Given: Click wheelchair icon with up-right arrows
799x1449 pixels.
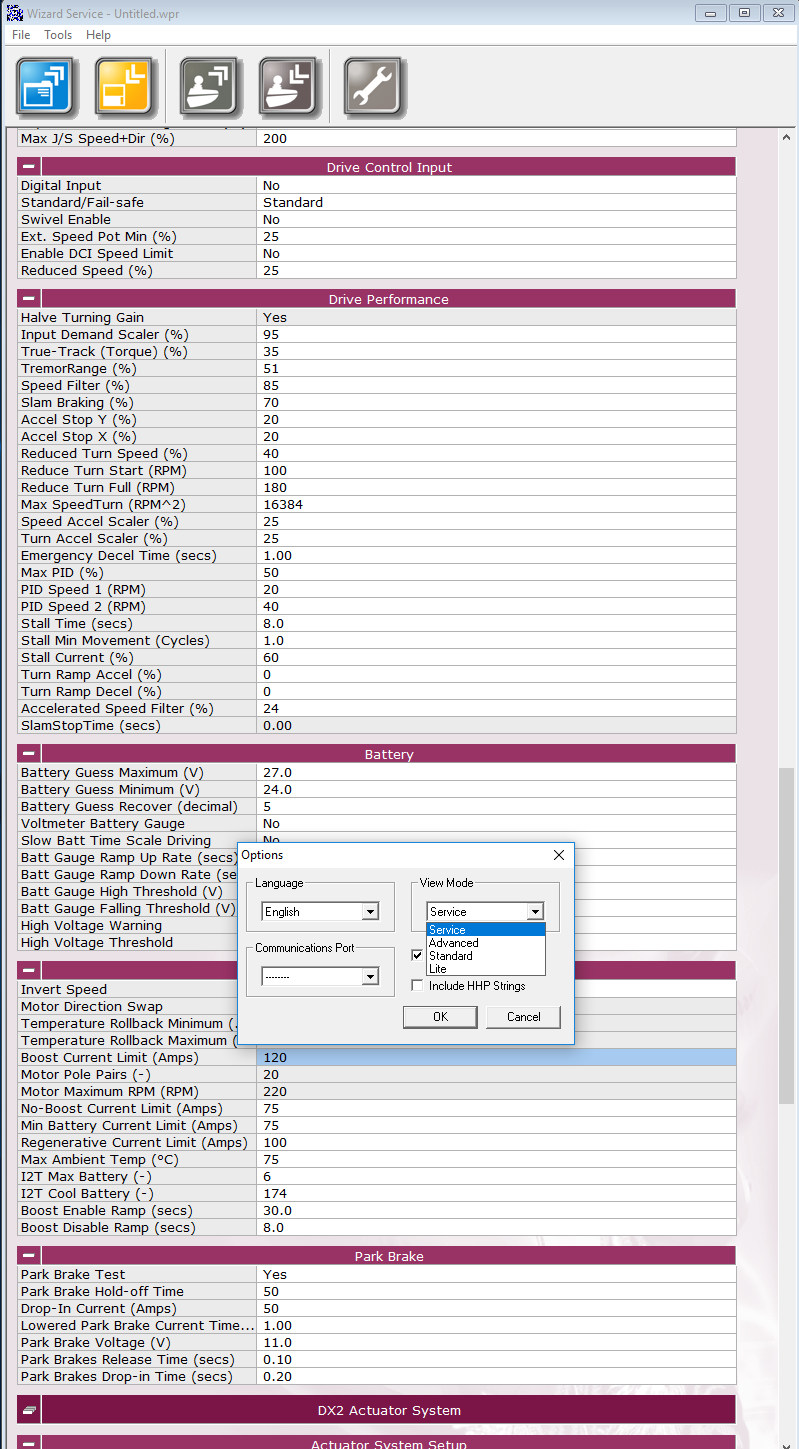Looking at the screenshot, I should pyautogui.click(x=210, y=86).
